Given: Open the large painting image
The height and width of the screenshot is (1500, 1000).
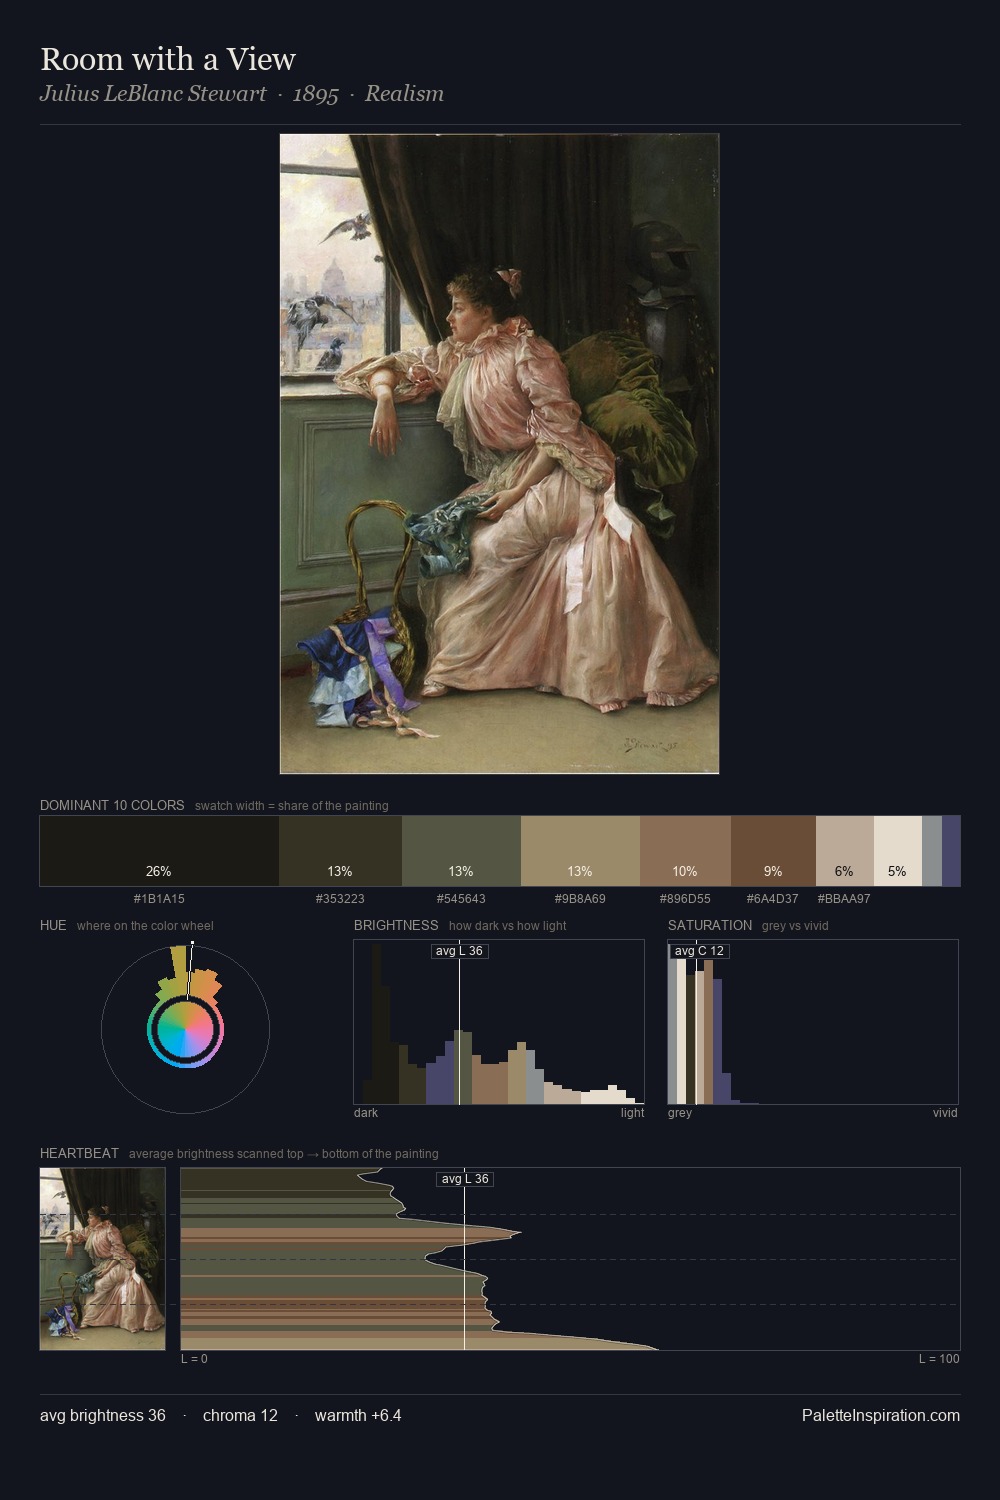Looking at the screenshot, I should (499, 454).
